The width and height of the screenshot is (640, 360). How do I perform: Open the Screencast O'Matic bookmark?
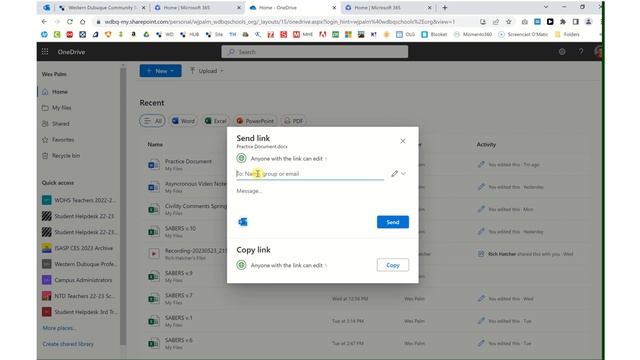click(x=523, y=34)
